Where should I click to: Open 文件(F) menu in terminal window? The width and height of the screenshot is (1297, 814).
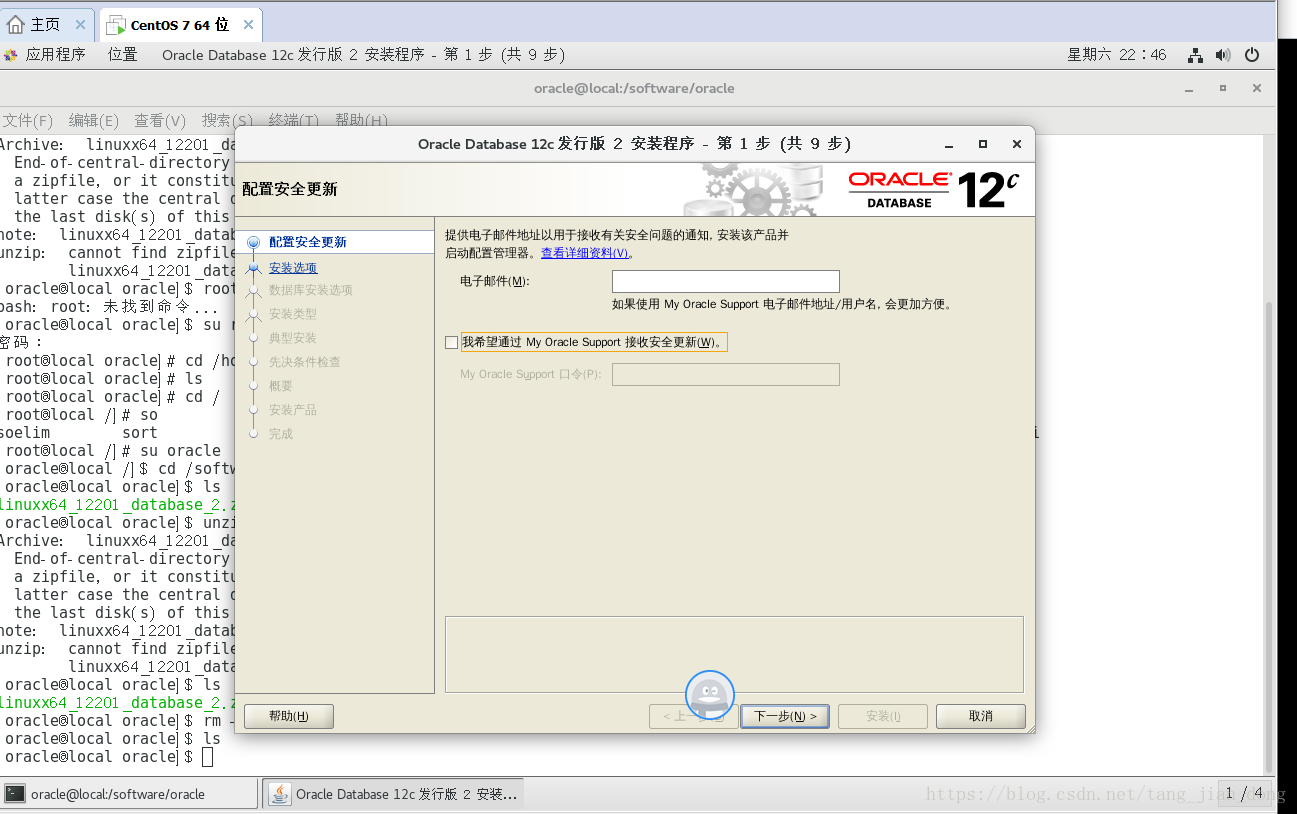(27, 120)
